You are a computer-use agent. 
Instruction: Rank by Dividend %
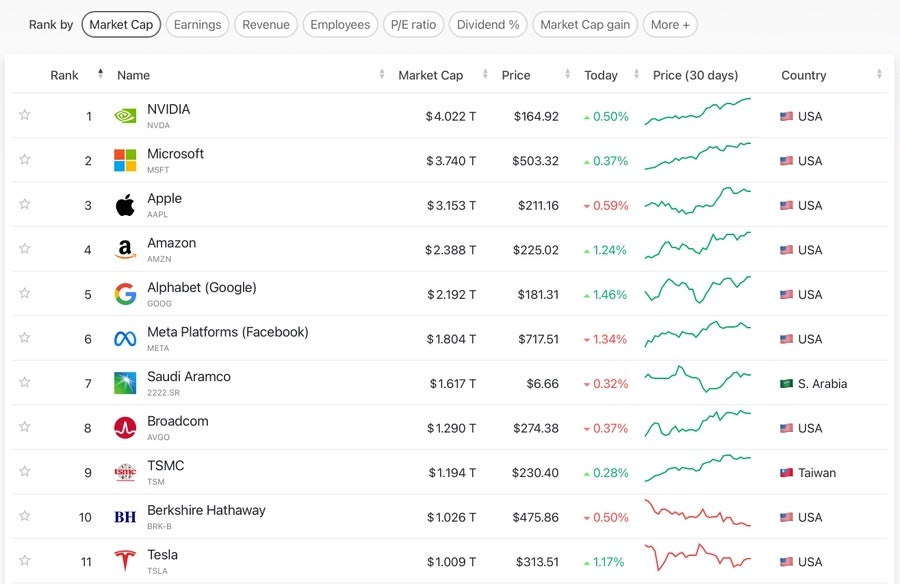[x=488, y=25]
